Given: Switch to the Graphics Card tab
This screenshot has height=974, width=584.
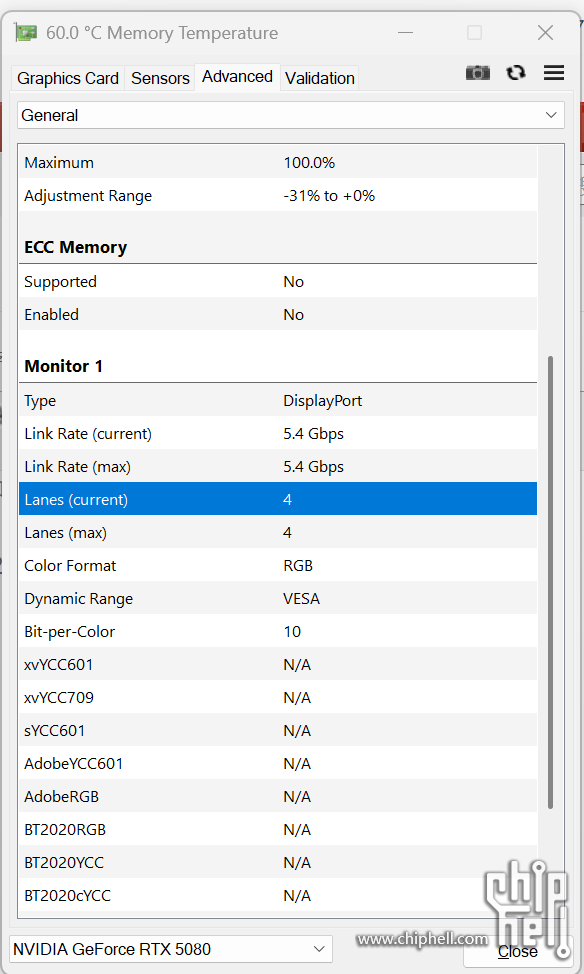Looking at the screenshot, I should point(68,78).
